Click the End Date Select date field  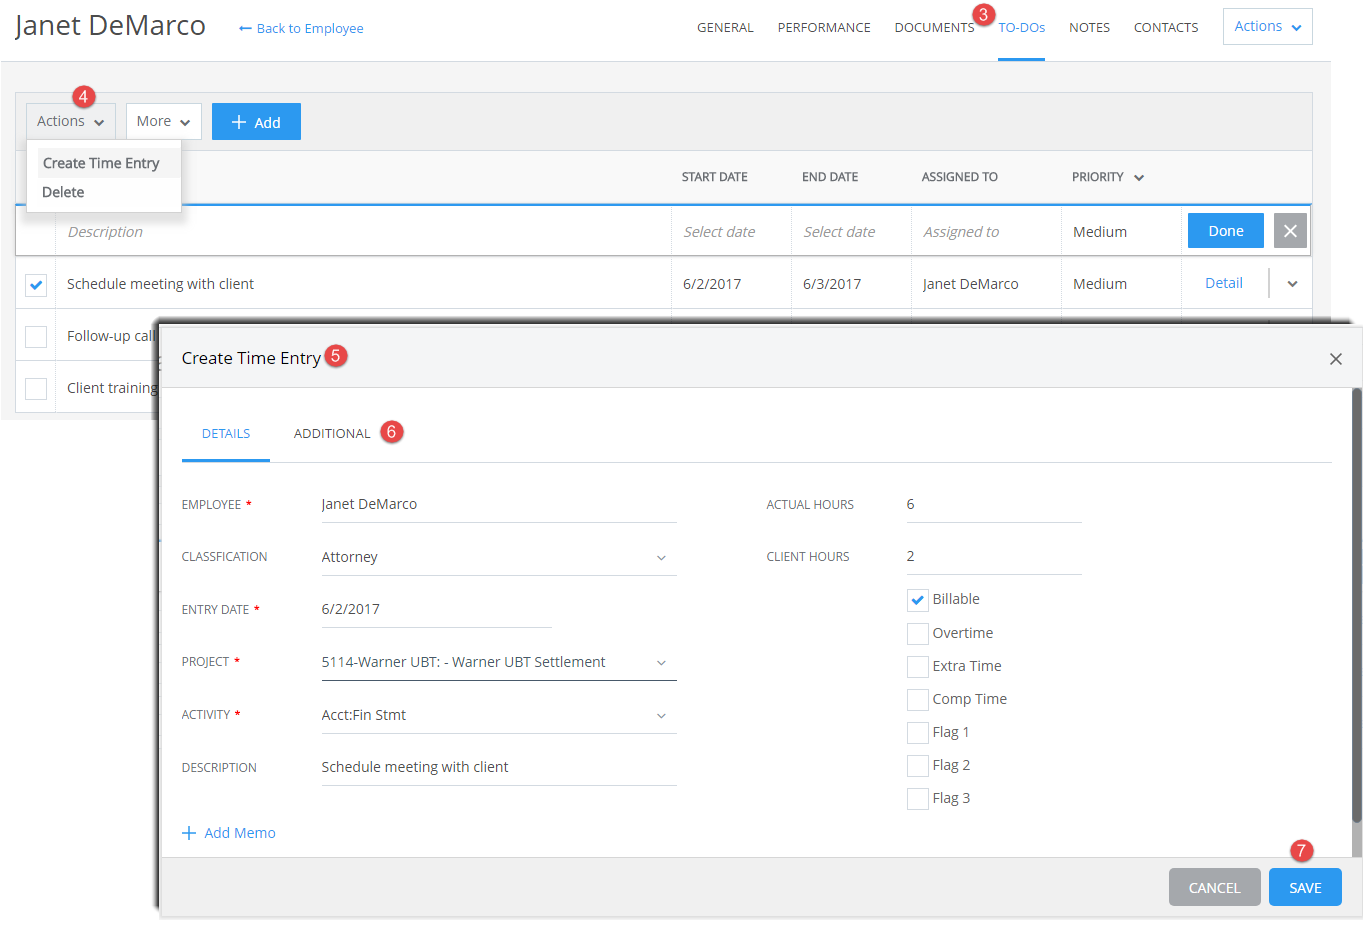click(x=851, y=232)
